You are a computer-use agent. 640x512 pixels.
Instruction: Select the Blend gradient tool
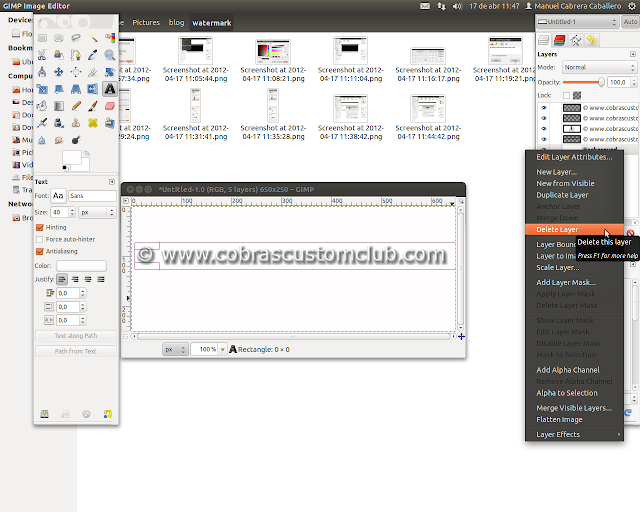[x=59, y=106]
